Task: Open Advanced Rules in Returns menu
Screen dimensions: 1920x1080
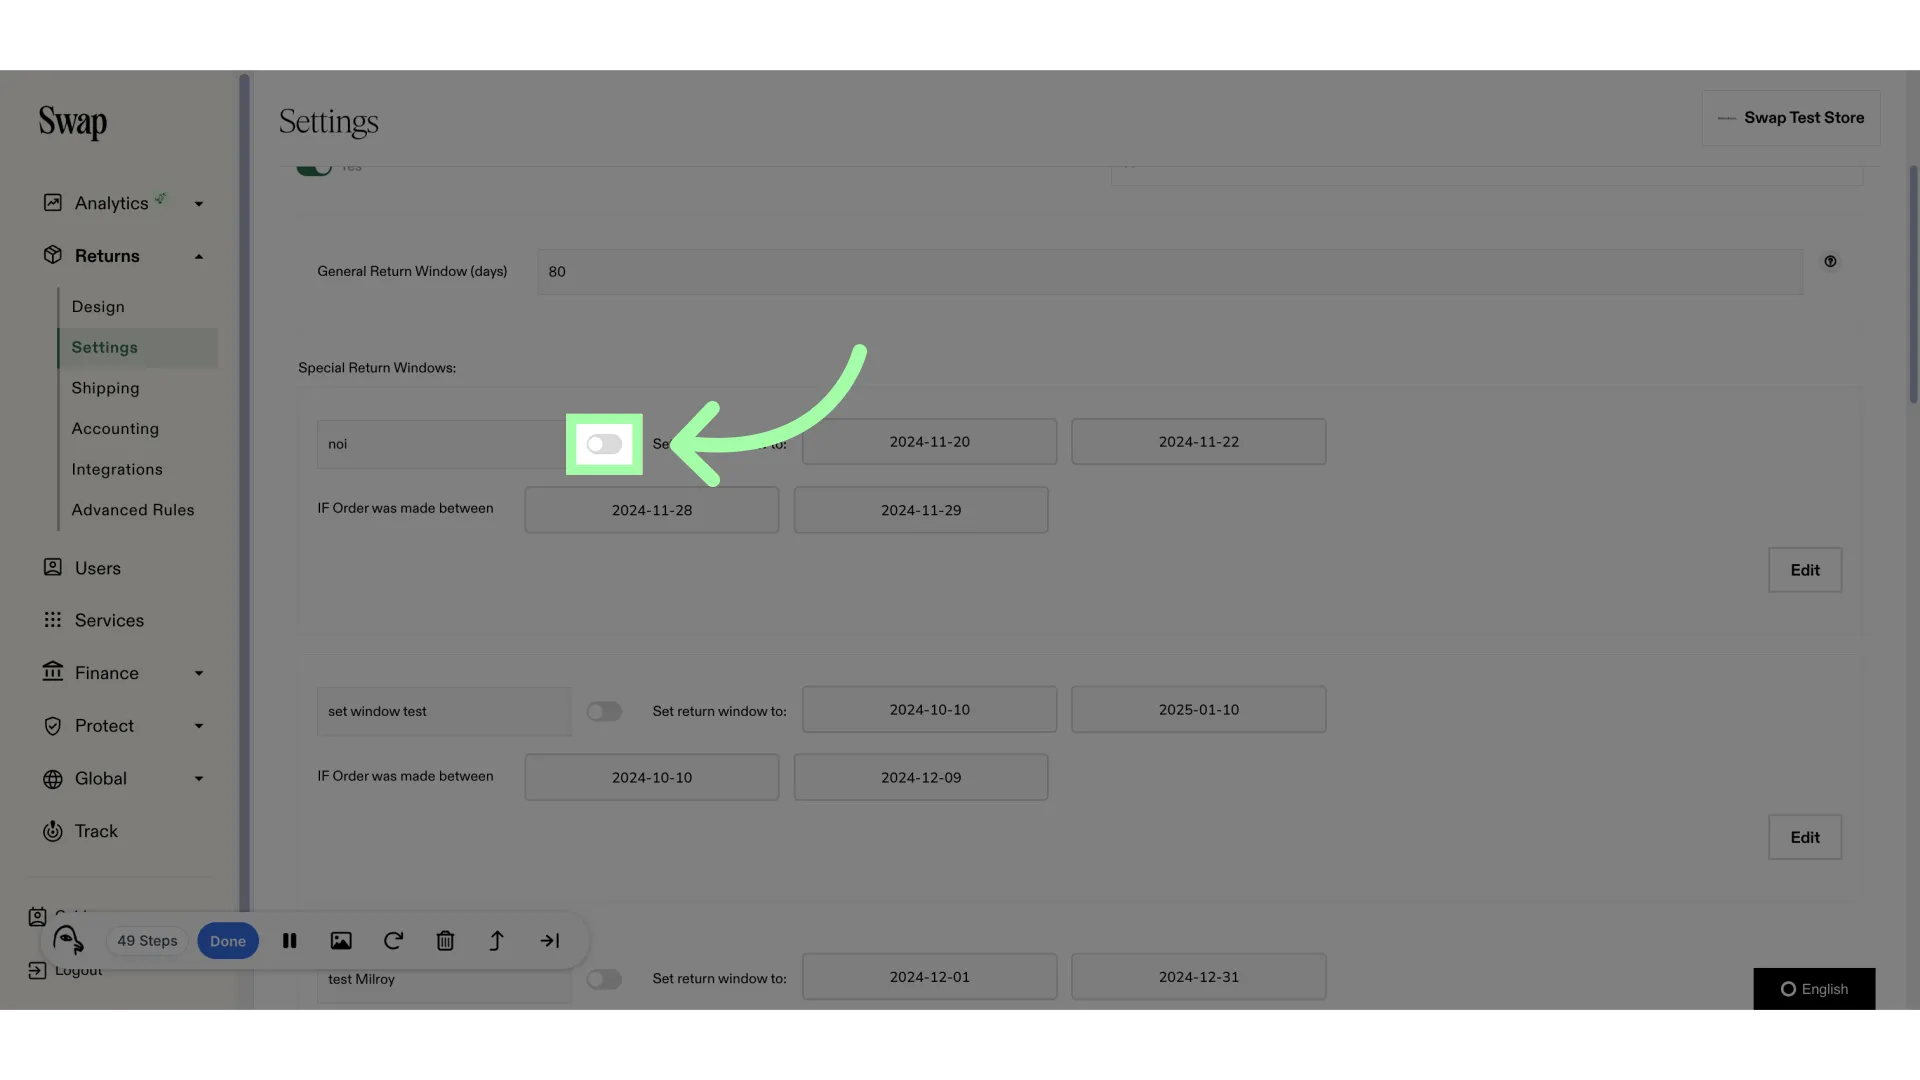Action: pos(133,510)
